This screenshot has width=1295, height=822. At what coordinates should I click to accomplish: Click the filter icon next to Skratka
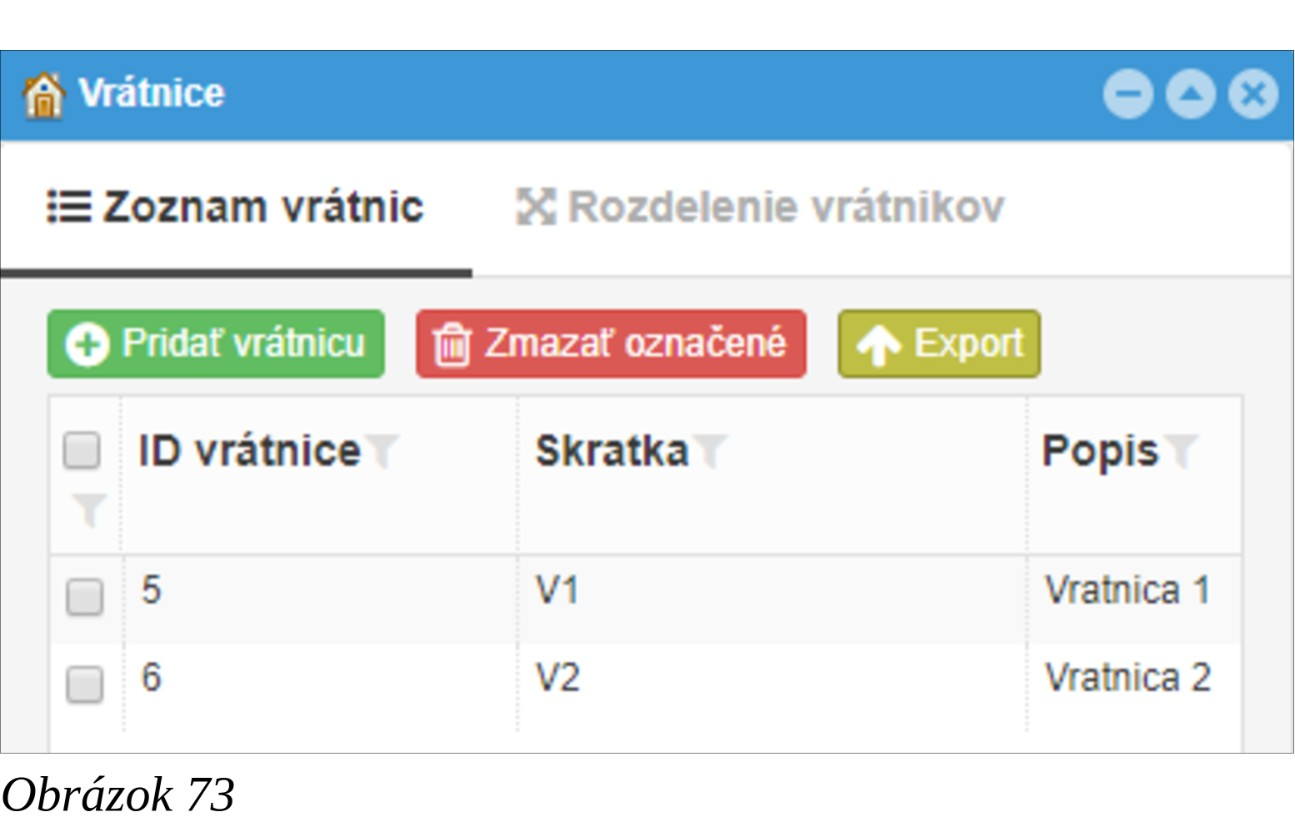coord(709,453)
